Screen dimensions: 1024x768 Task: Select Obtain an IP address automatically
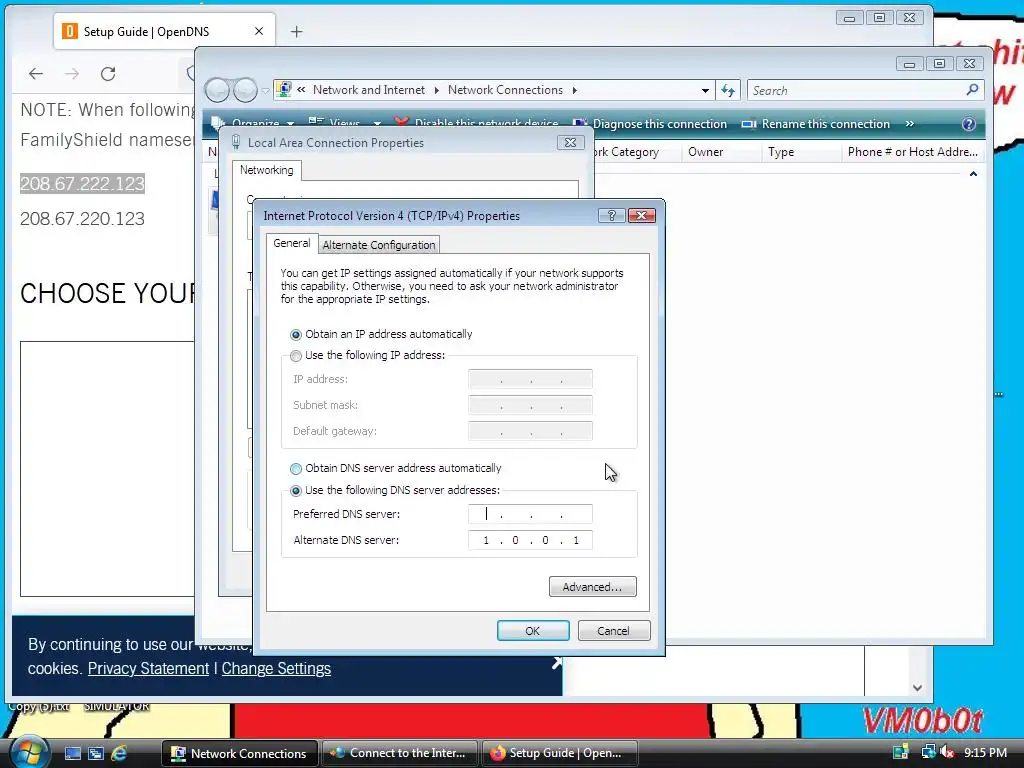[296, 334]
